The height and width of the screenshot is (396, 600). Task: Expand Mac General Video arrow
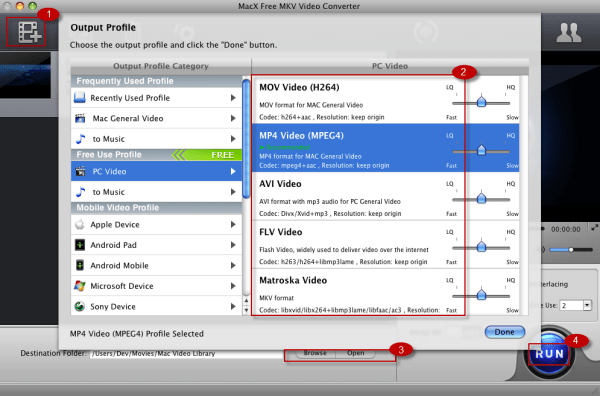click(x=233, y=118)
